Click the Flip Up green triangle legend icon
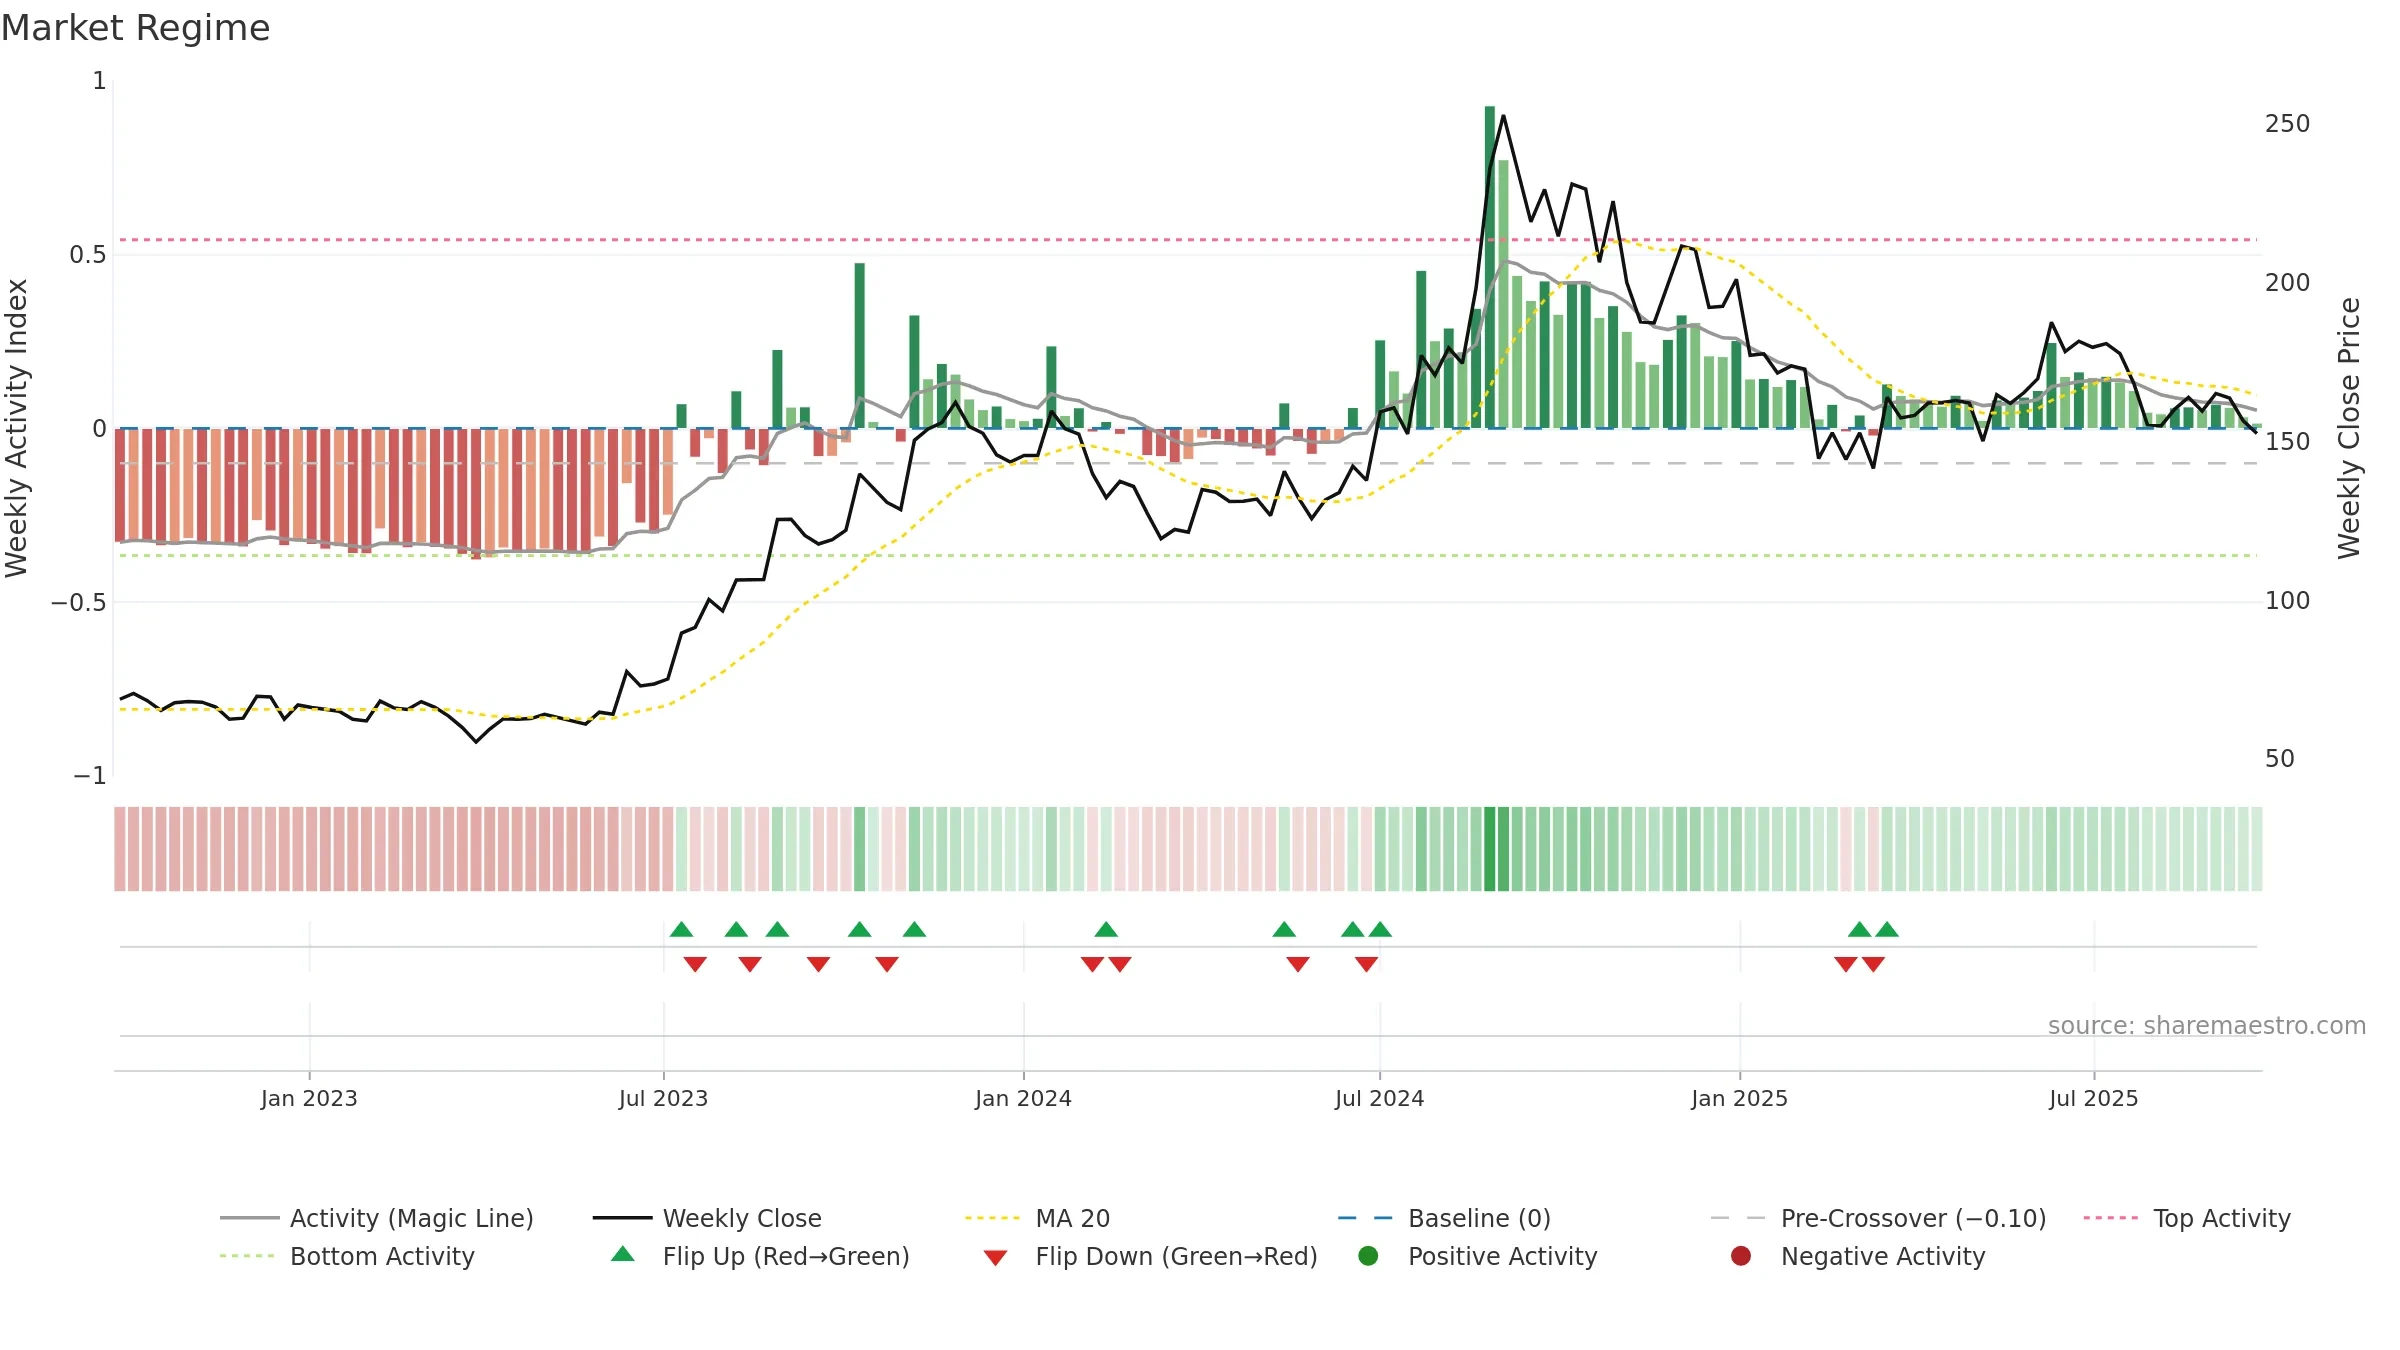Screen dimensions: 2400x1350 pos(622,1254)
